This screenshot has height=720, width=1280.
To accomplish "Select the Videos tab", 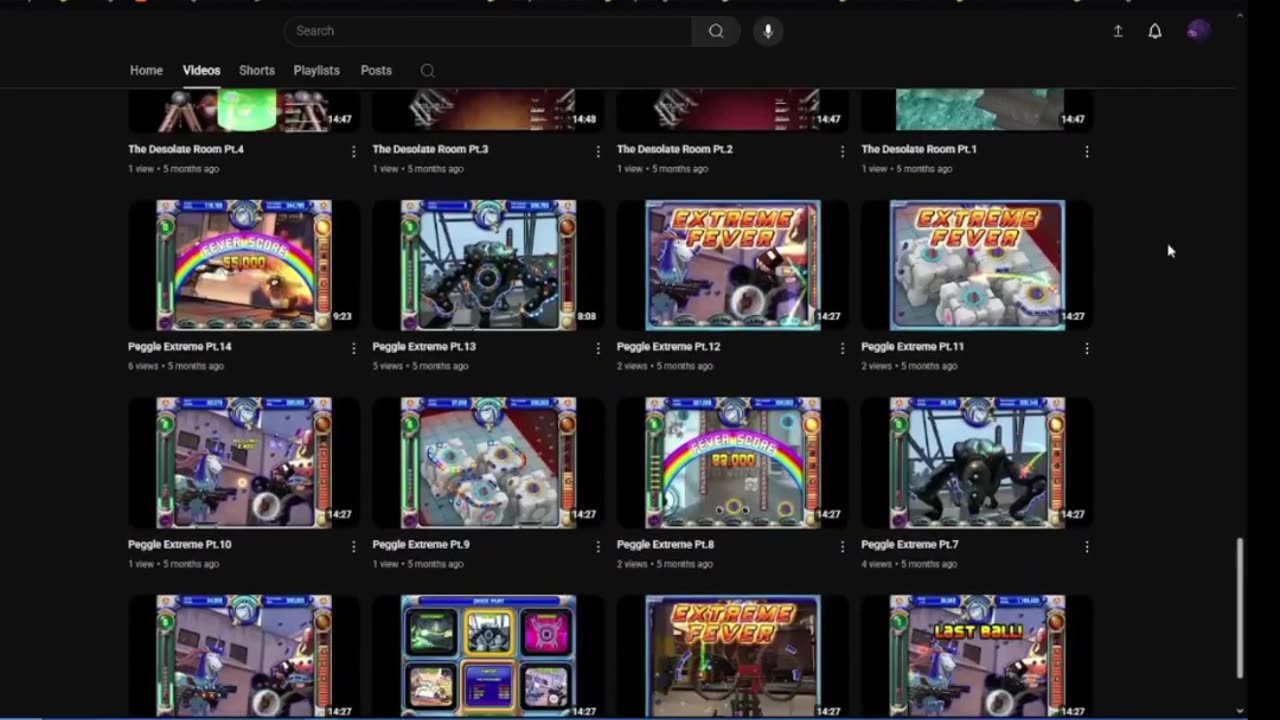I will point(201,71).
